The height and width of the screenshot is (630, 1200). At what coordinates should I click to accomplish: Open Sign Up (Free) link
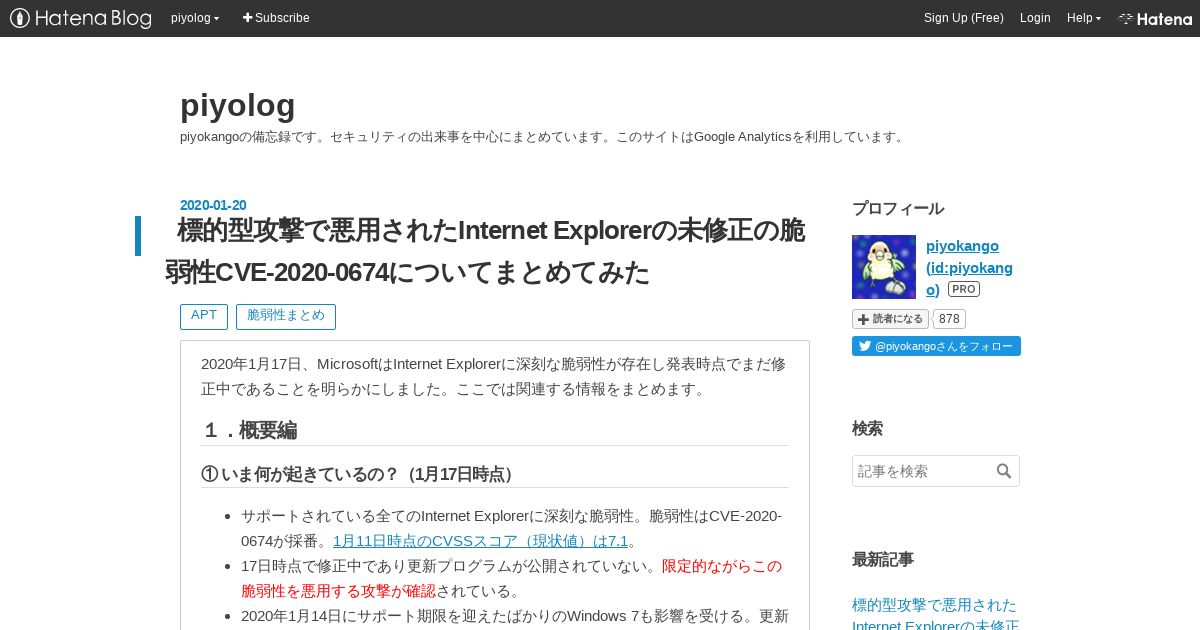coord(964,18)
